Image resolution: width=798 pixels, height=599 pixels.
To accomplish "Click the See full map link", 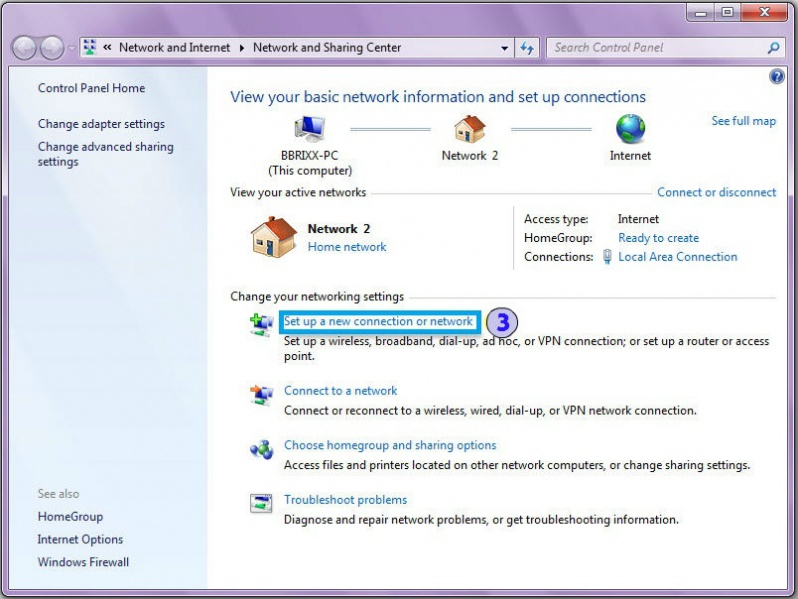I will click(743, 121).
